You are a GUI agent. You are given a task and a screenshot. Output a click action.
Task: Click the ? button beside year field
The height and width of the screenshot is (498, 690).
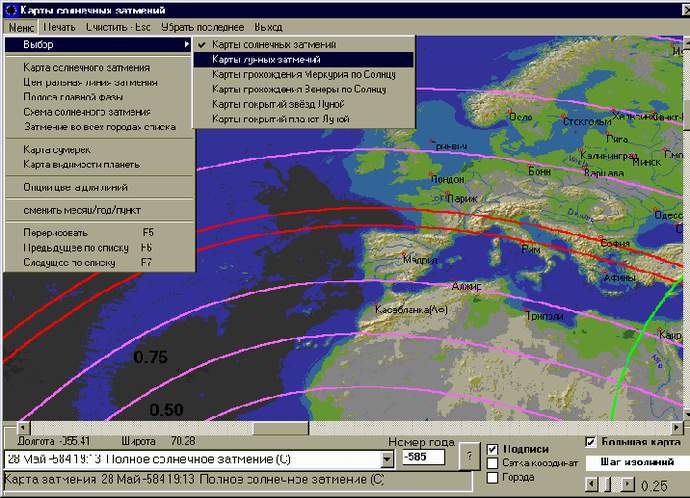[469, 456]
